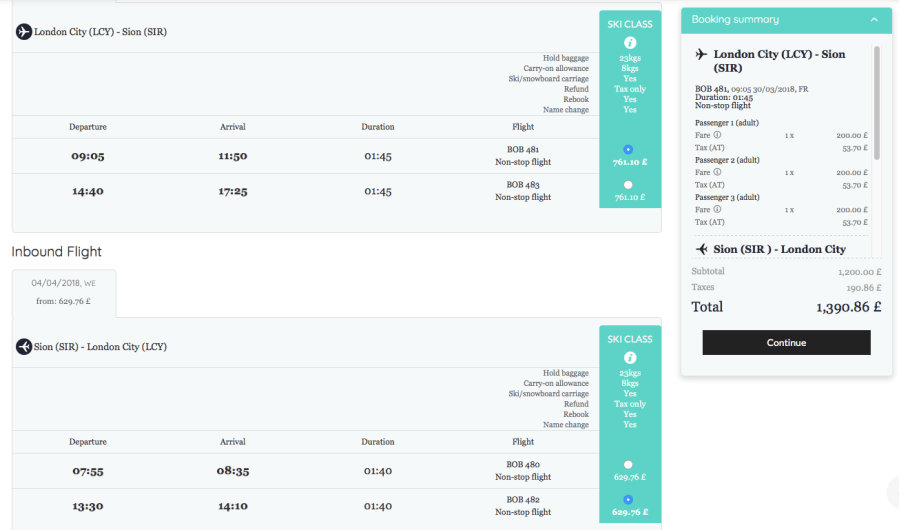Choose the 07:55 BOB 480 inbound radio button
899x530 pixels.
[627, 464]
